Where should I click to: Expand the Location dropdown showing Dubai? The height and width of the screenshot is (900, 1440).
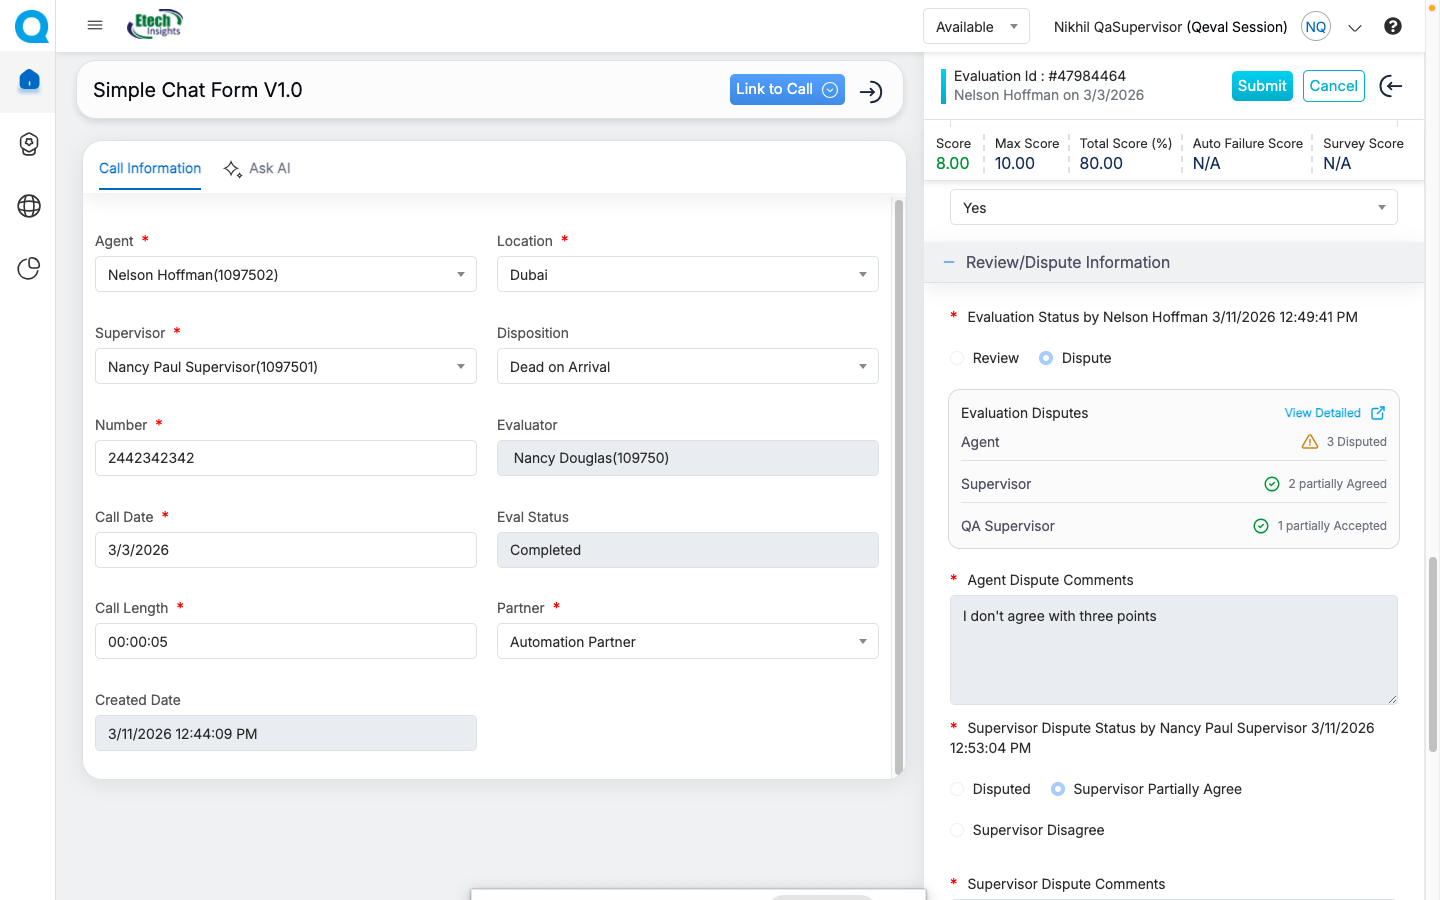pyautogui.click(x=687, y=275)
